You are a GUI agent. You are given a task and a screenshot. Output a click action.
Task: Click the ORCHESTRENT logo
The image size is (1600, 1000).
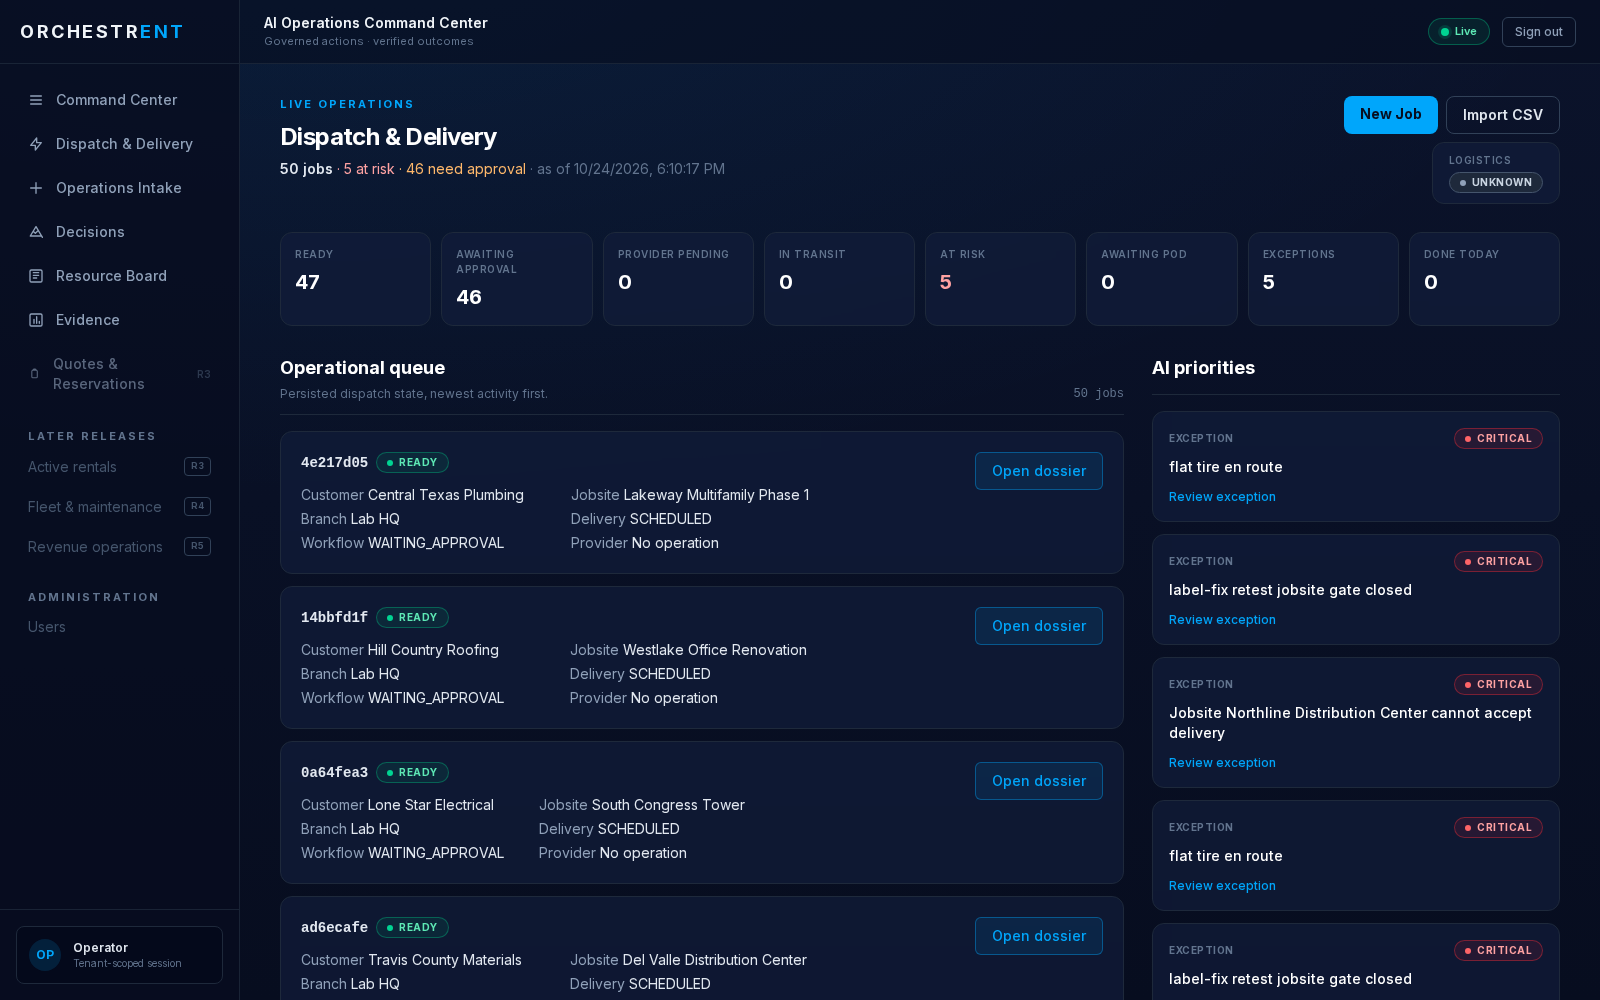pyautogui.click(x=102, y=32)
